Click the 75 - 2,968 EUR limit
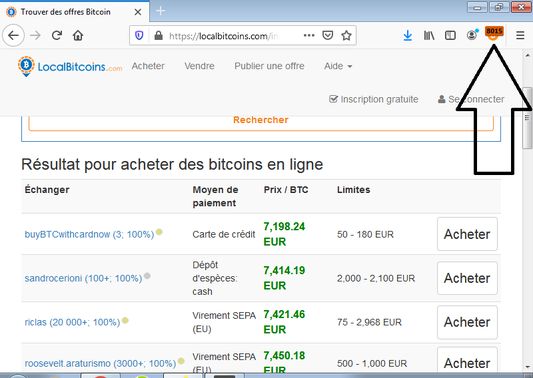The height and width of the screenshot is (378, 533). [x=369, y=322]
